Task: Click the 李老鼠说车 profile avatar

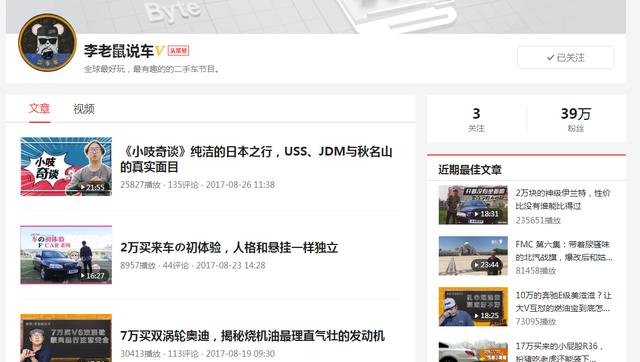Action: coord(47,42)
